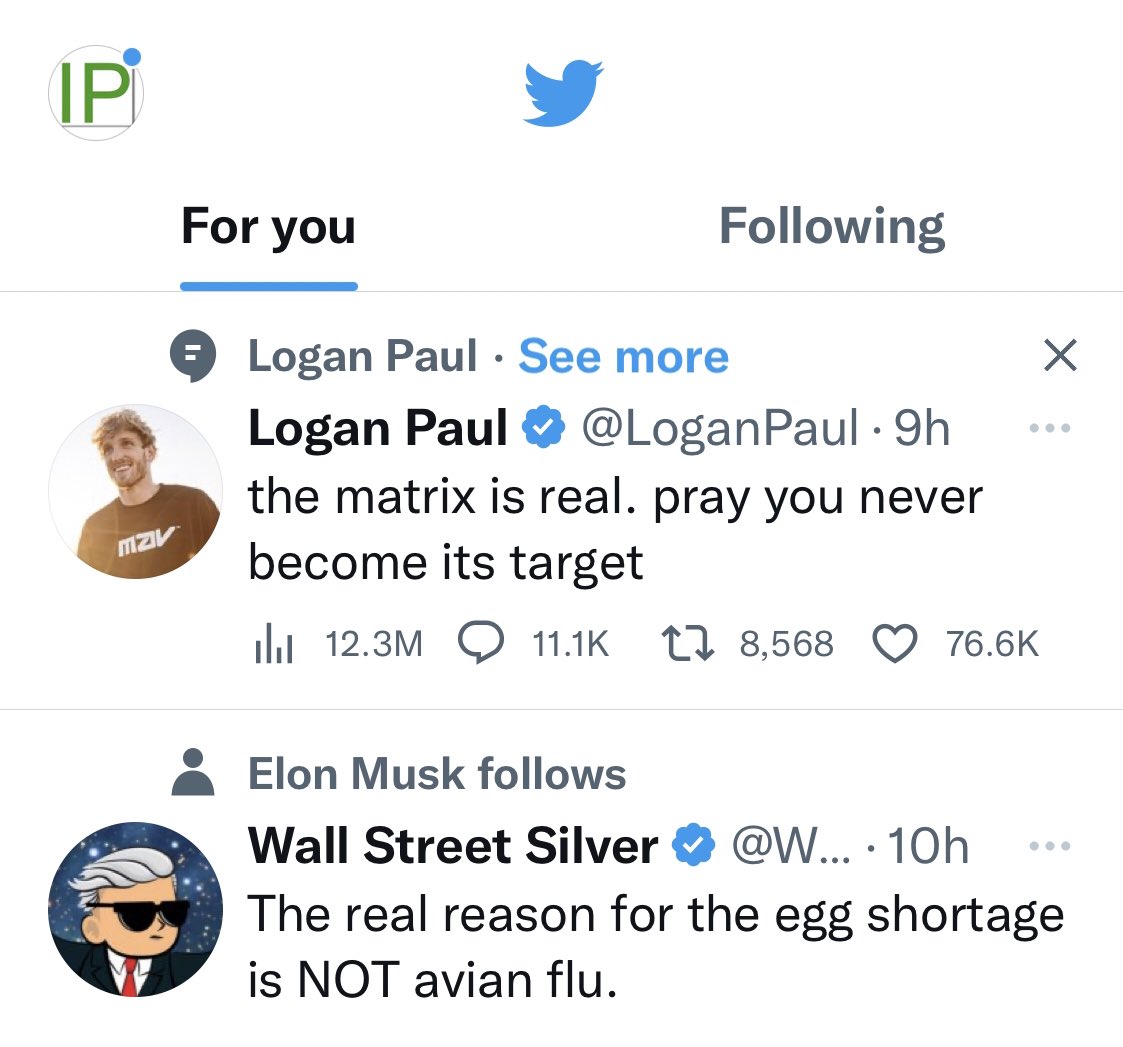The image size is (1123, 1047).
Task: Click the topic speech bubble icon
Action: (x=193, y=355)
